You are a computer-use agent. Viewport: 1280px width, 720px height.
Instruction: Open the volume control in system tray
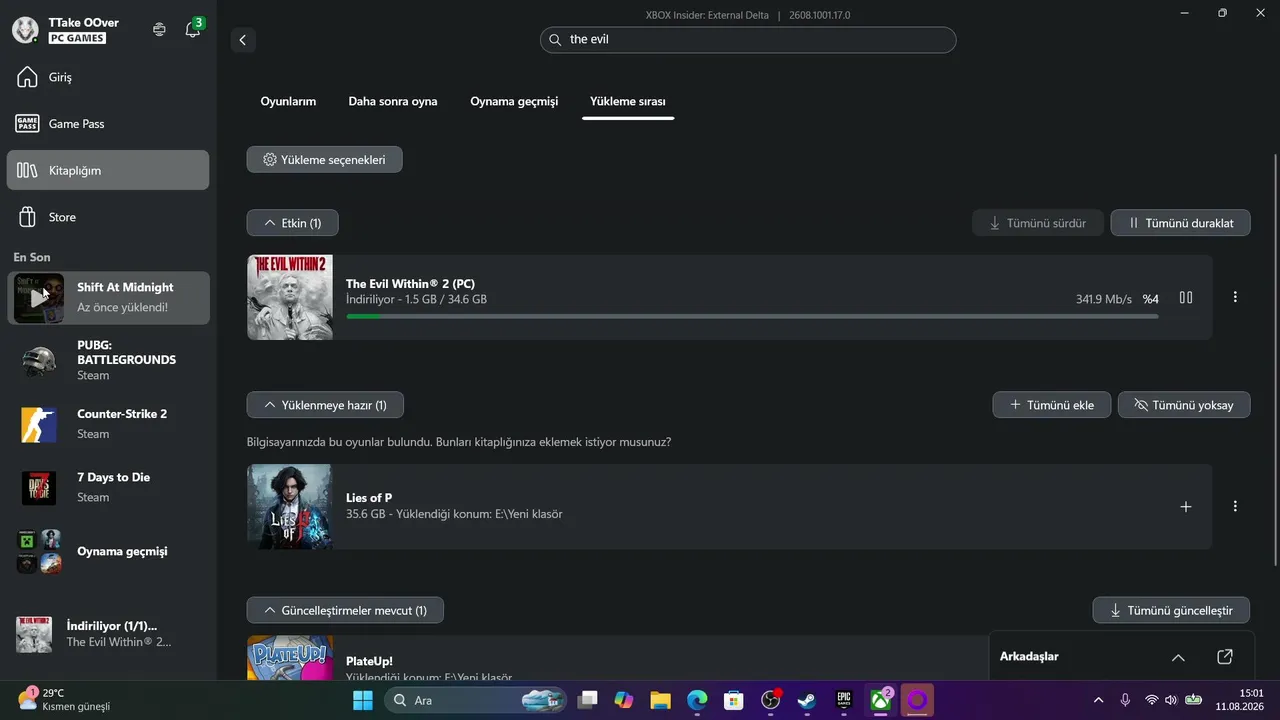tap(1171, 700)
